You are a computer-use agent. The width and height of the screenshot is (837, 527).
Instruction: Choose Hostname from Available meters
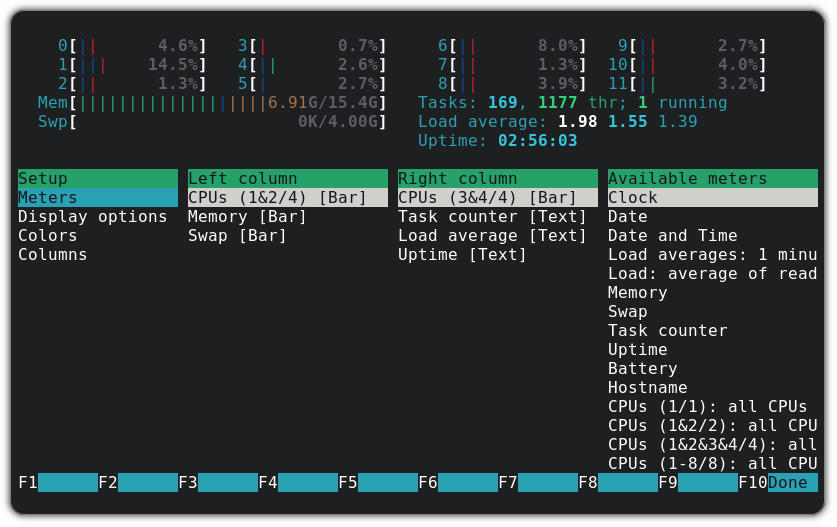(648, 388)
